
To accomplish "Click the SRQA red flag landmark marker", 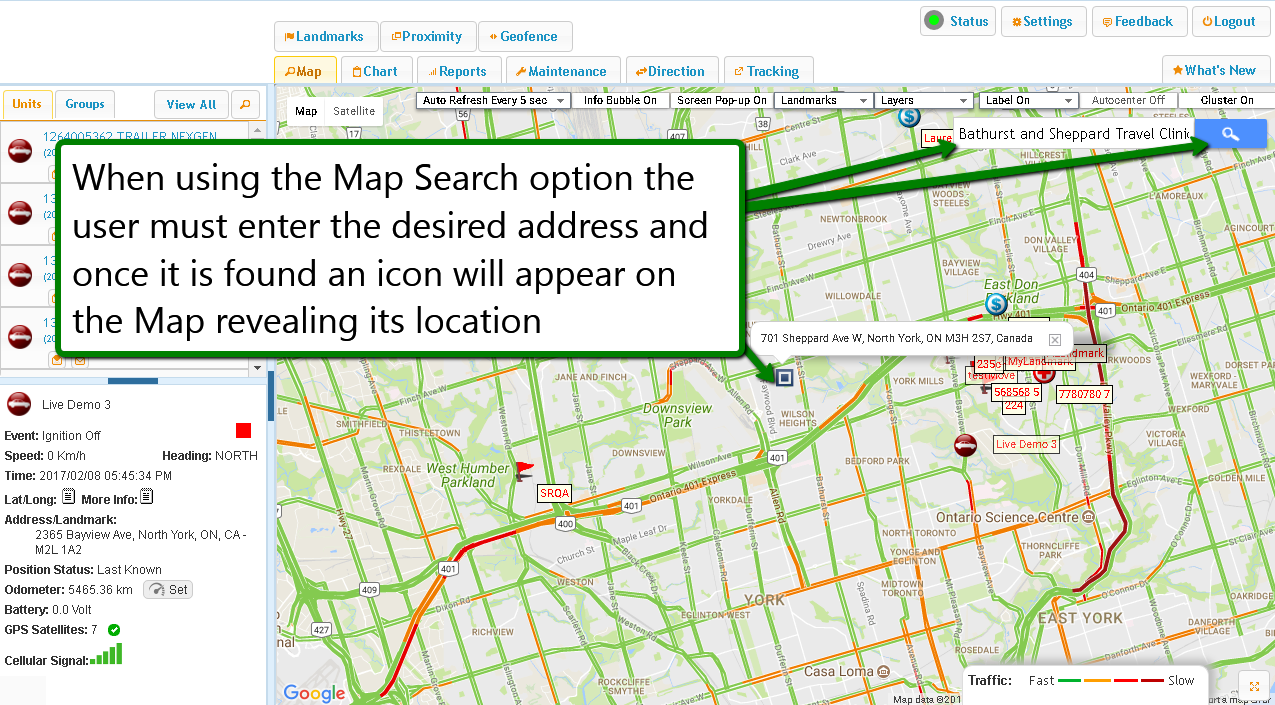I will point(525,470).
